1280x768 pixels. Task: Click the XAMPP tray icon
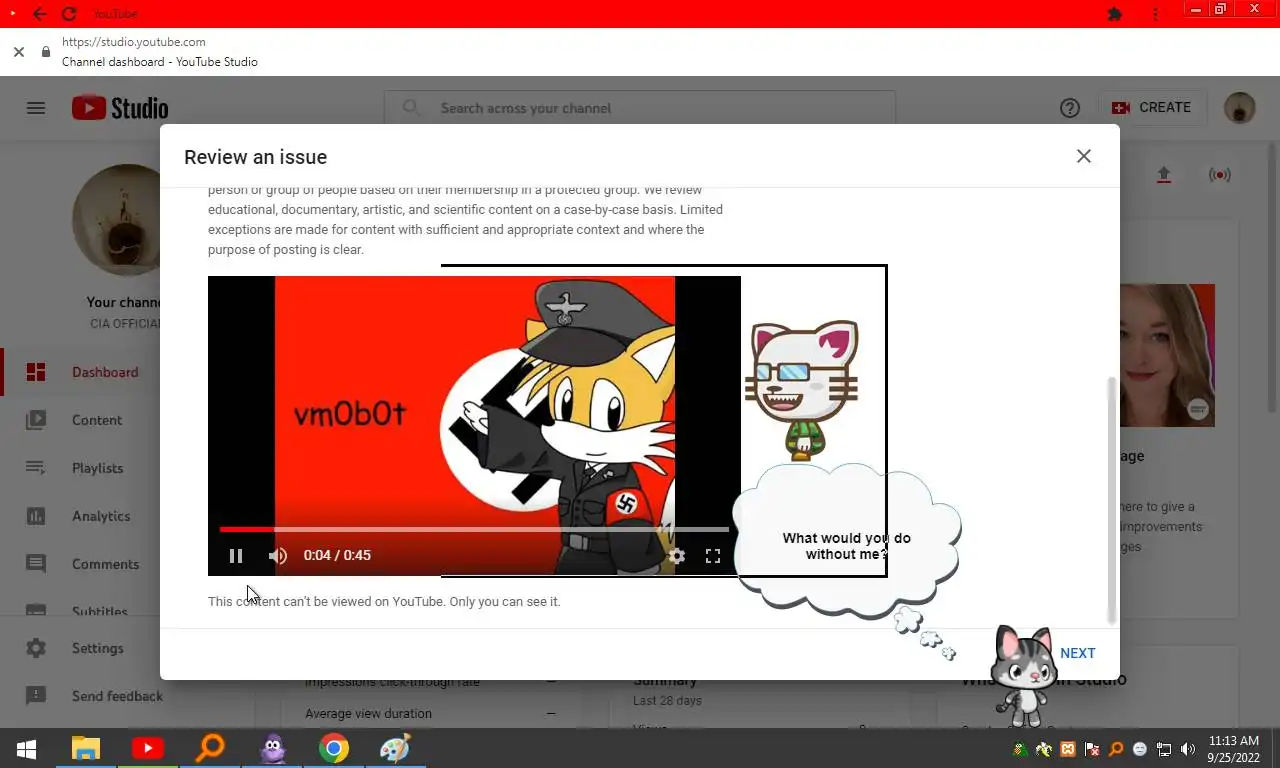1068,749
